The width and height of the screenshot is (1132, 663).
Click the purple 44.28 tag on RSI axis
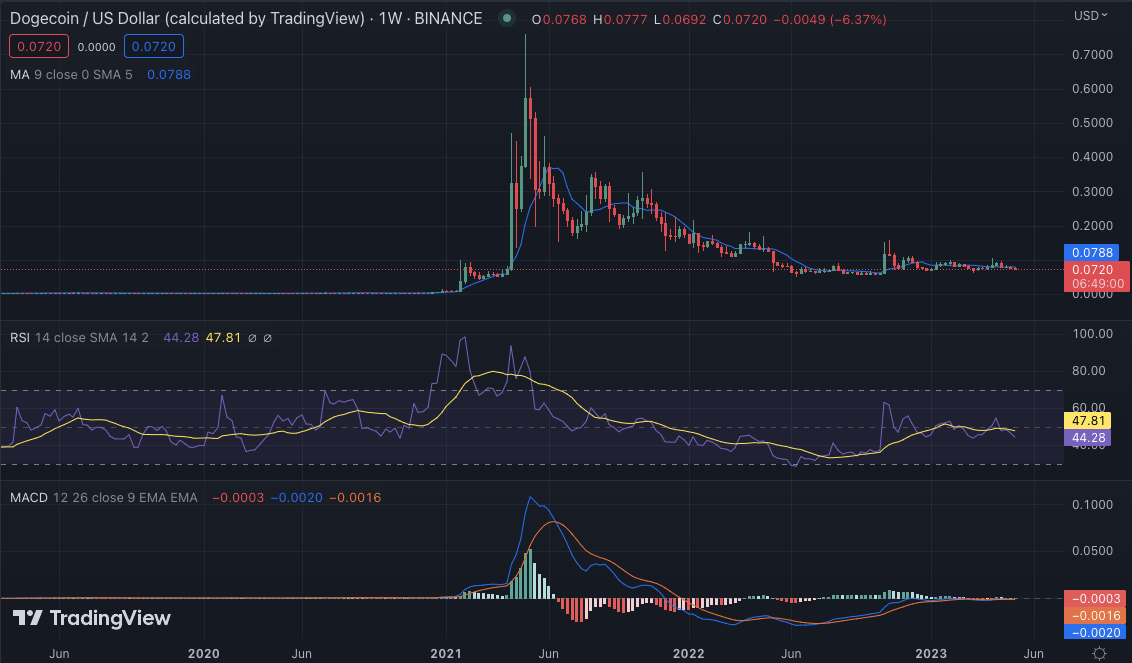tap(1088, 437)
